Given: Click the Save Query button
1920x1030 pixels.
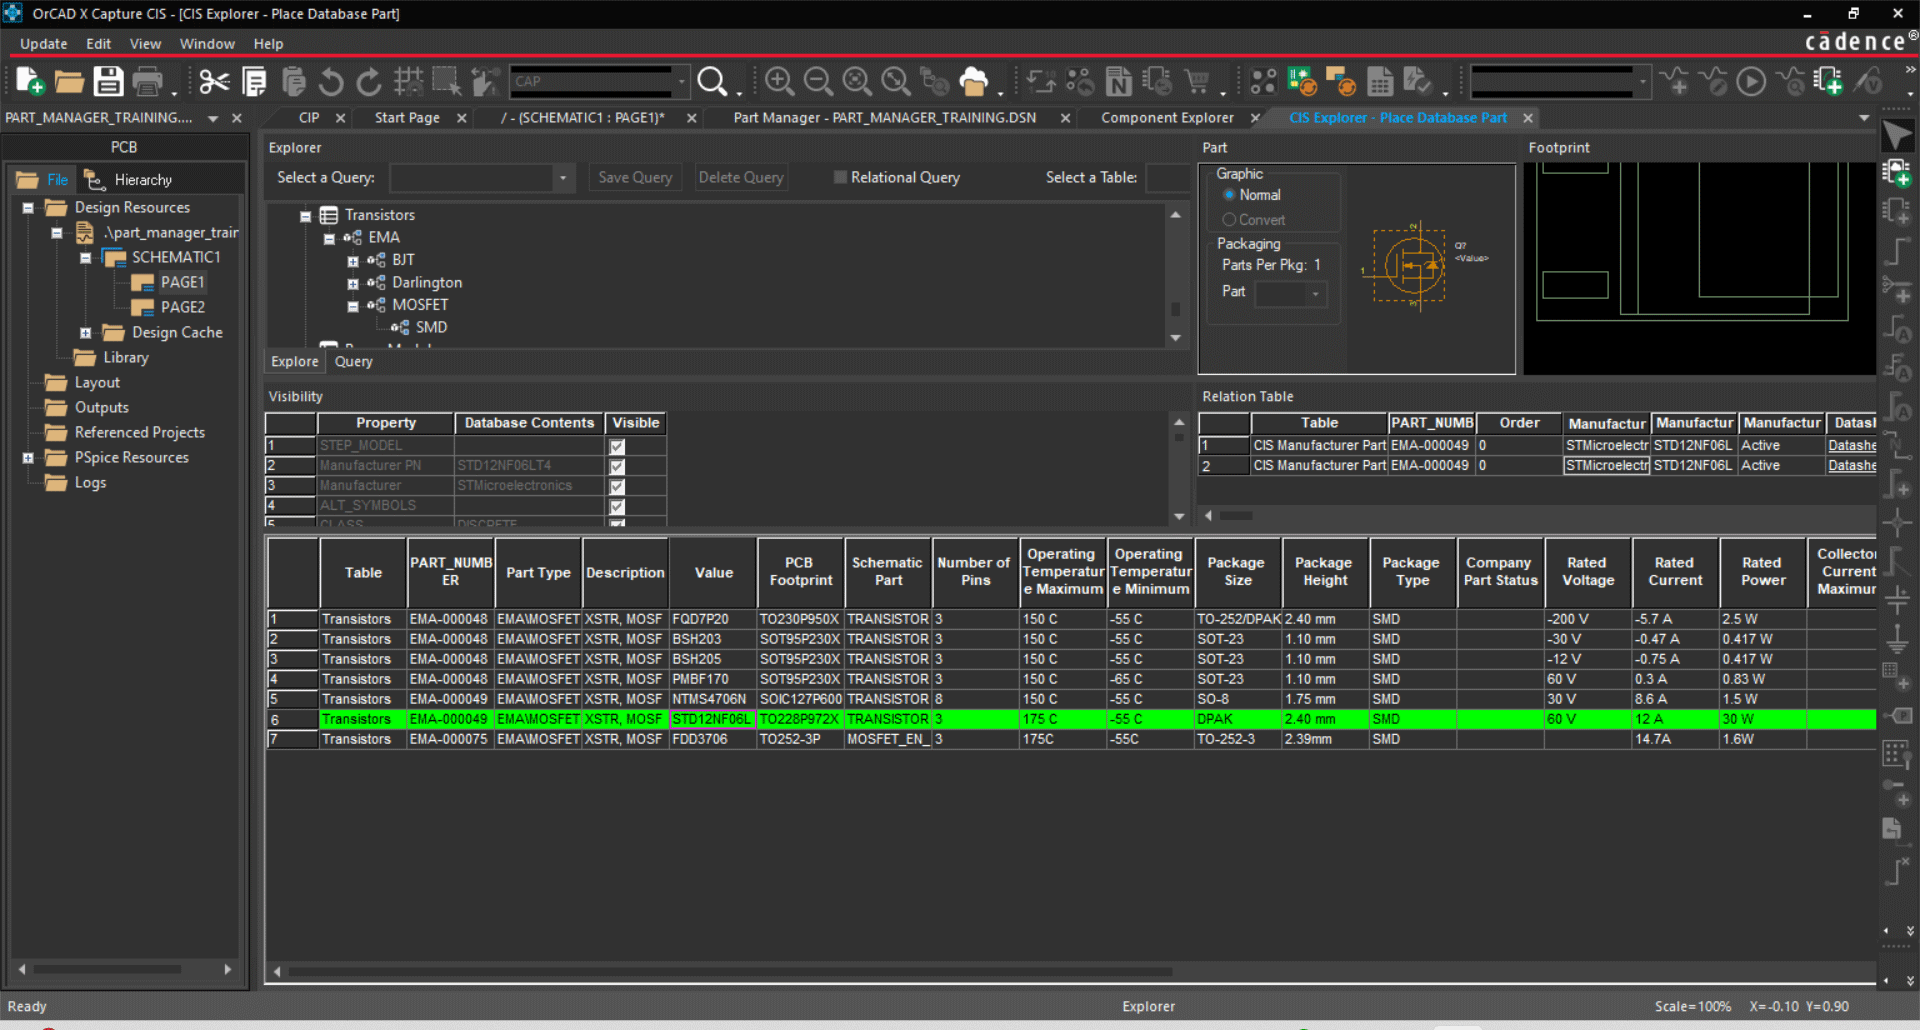Looking at the screenshot, I should coord(634,177).
